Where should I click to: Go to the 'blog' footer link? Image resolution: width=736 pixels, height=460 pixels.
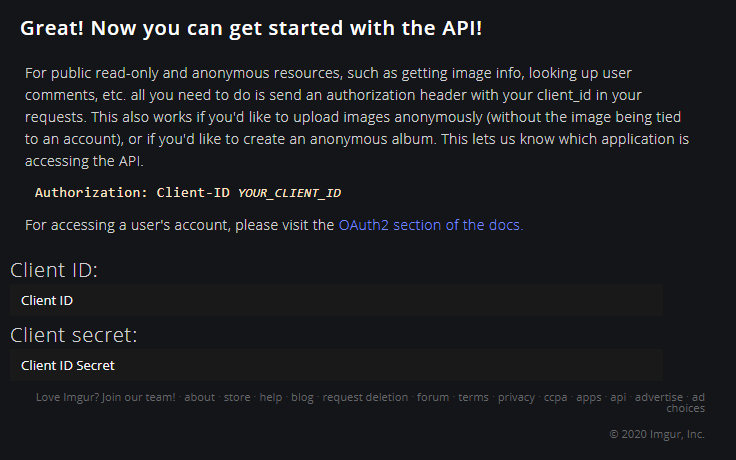tap(302, 397)
